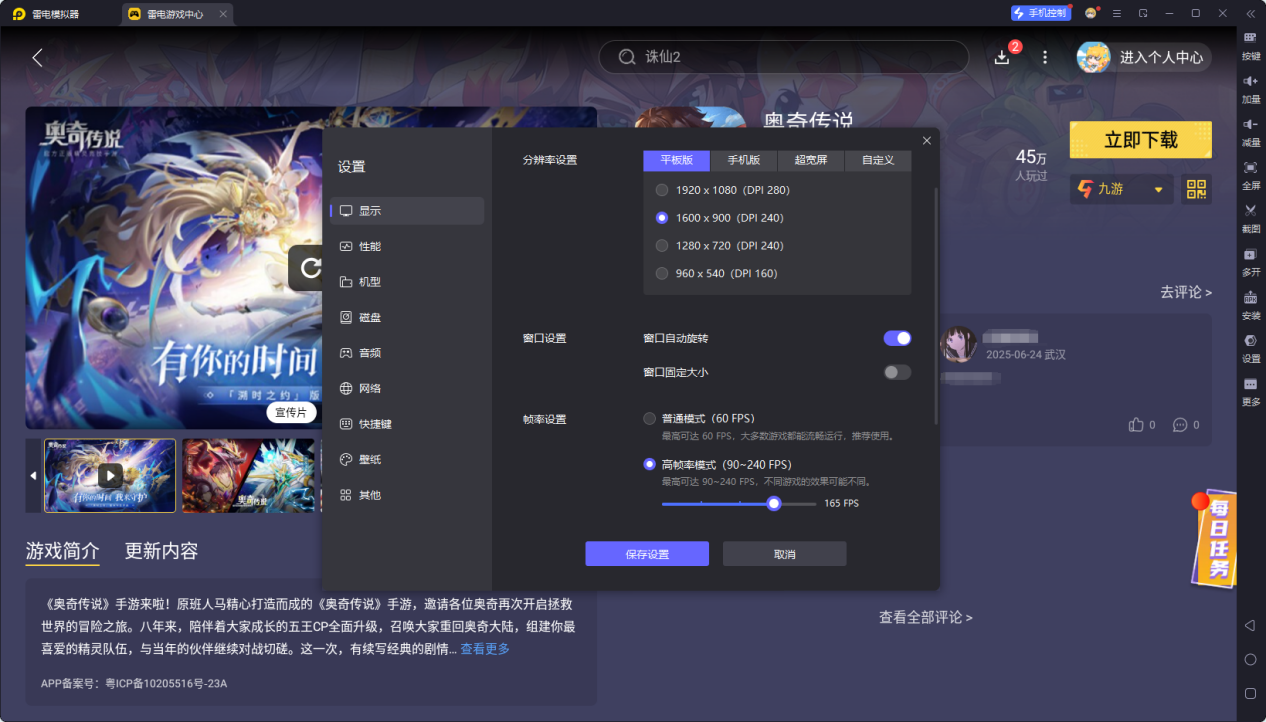This screenshot has height=722, width=1266.
Task: Enable the 窗口固定大小 switch
Action: (x=897, y=372)
